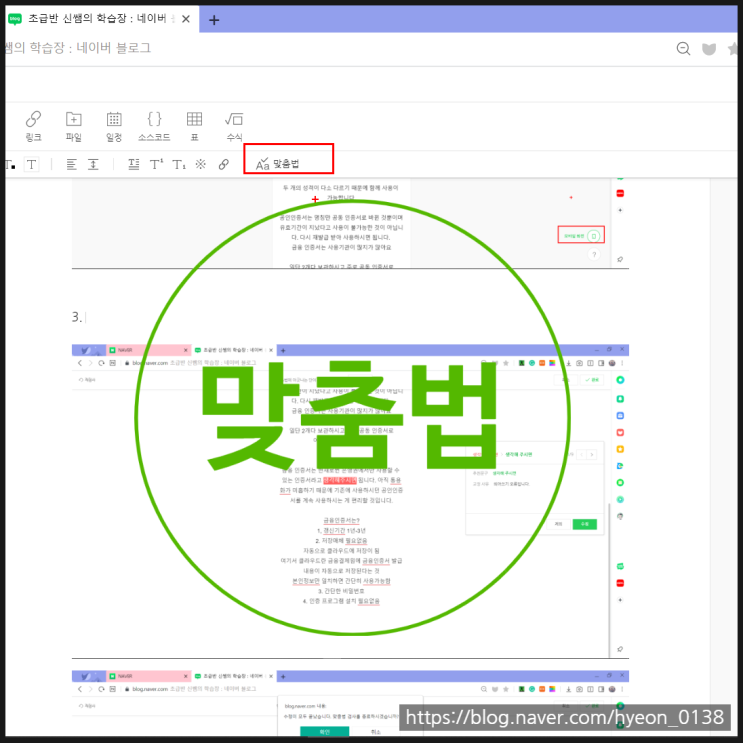Image resolution: width=743 pixels, height=743 pixels.
Task: Click the zoom magnifier icon in address bar
Action: tap(683, 48)
